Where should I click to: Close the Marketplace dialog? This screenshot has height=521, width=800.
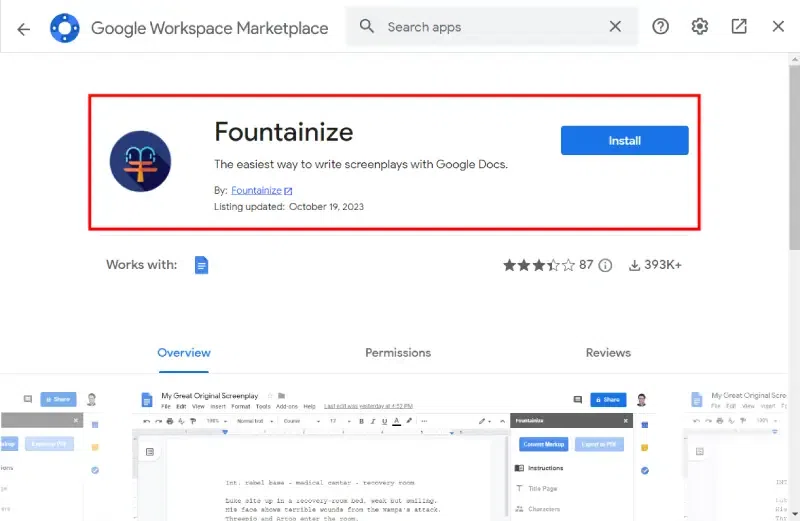778,26
